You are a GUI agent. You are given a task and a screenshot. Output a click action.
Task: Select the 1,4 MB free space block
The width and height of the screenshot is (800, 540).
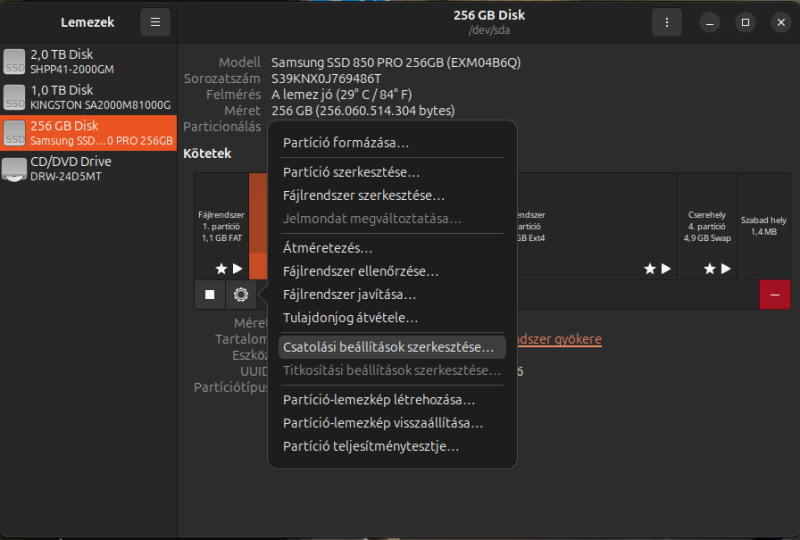[764, 227]
